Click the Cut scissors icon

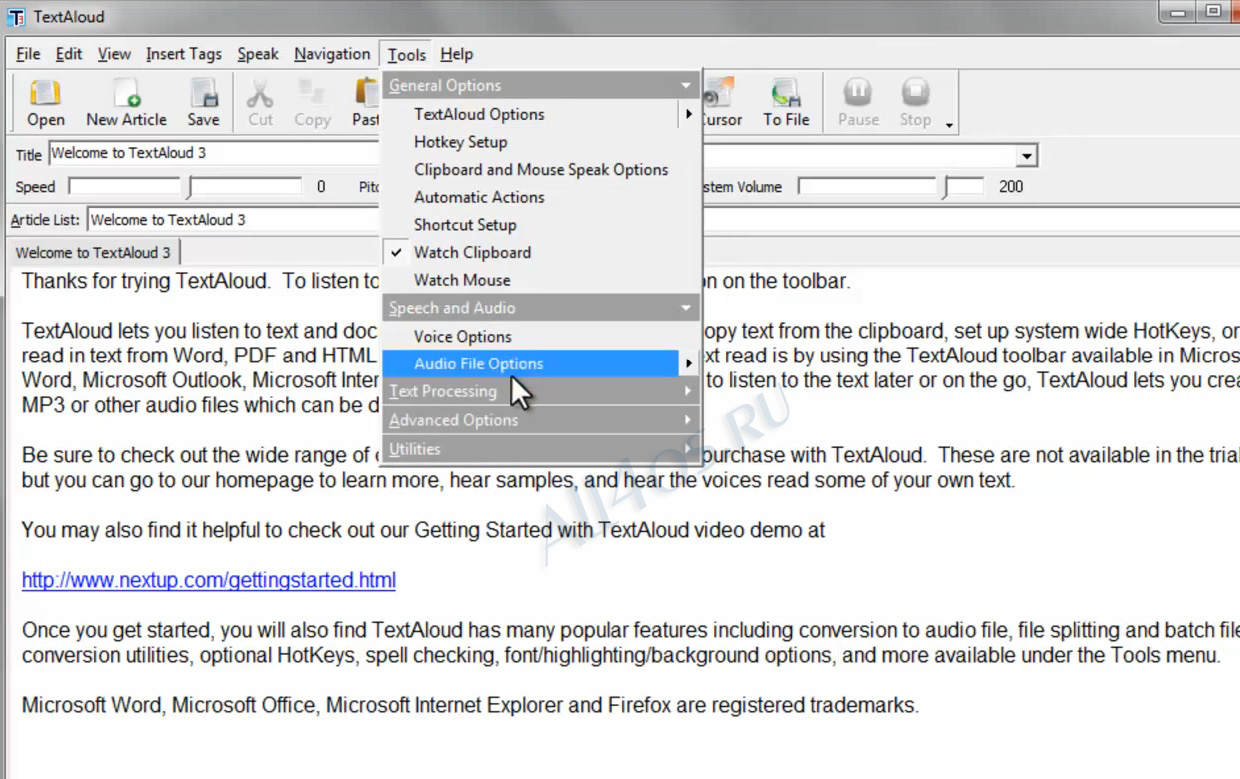pos(260,93)
